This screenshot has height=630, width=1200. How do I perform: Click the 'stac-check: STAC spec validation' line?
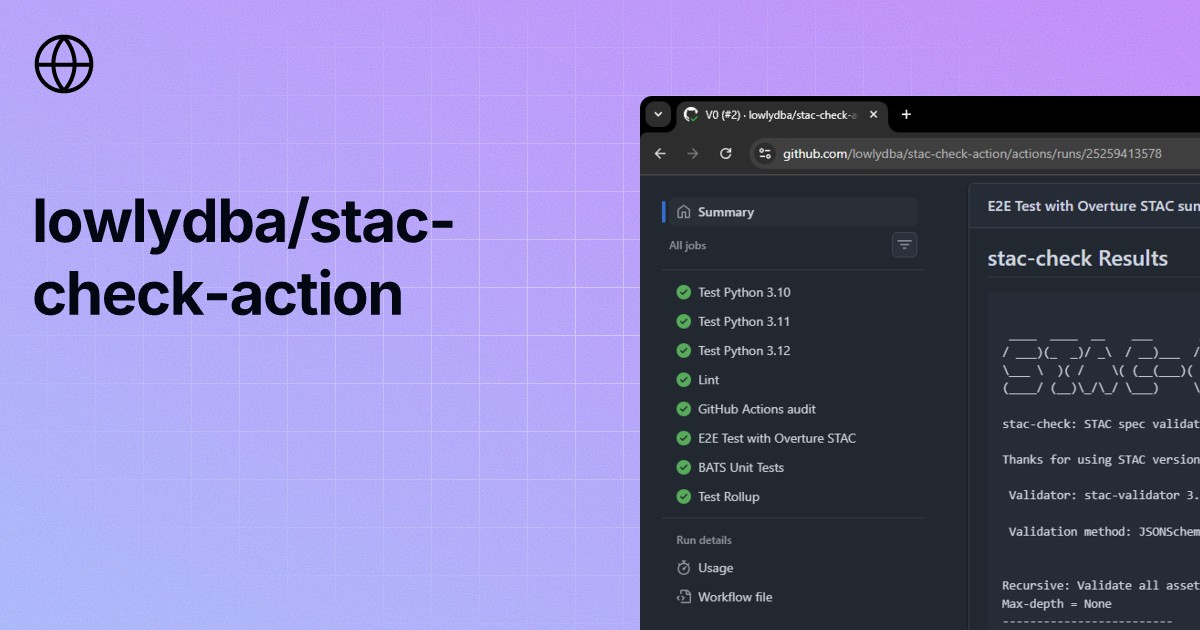(x=1101, y=423)
